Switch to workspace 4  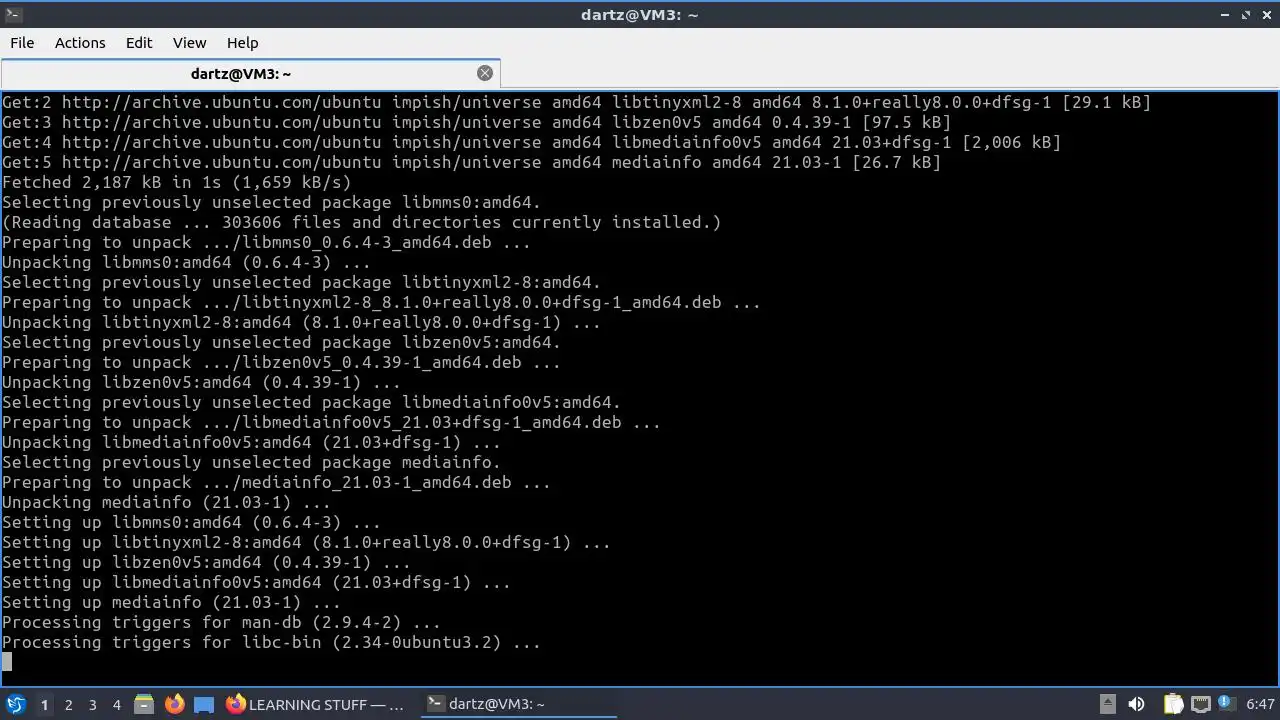tap(116, 705)
